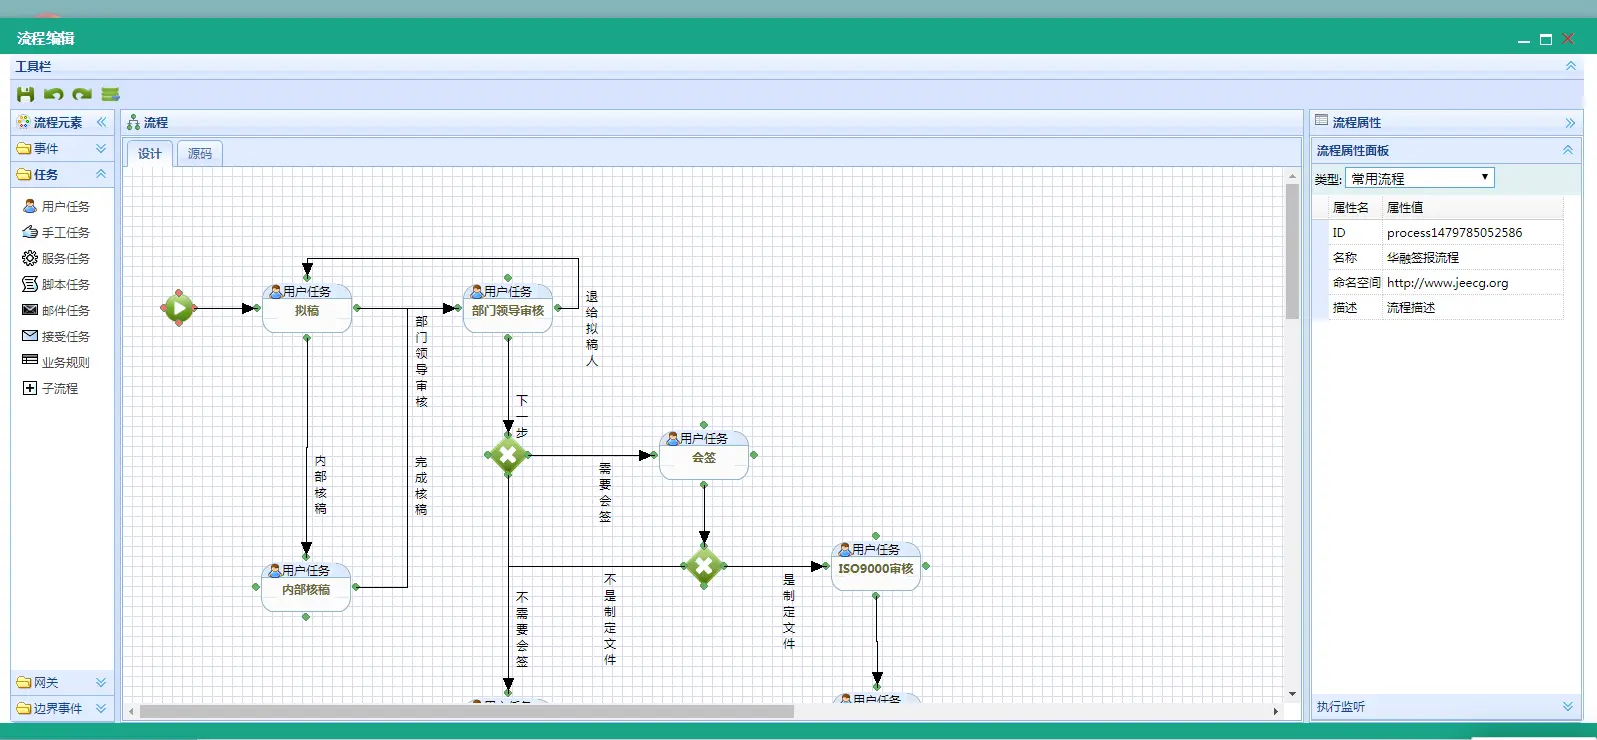Click the green stacked-bars toolbar icon

[110, 94]
